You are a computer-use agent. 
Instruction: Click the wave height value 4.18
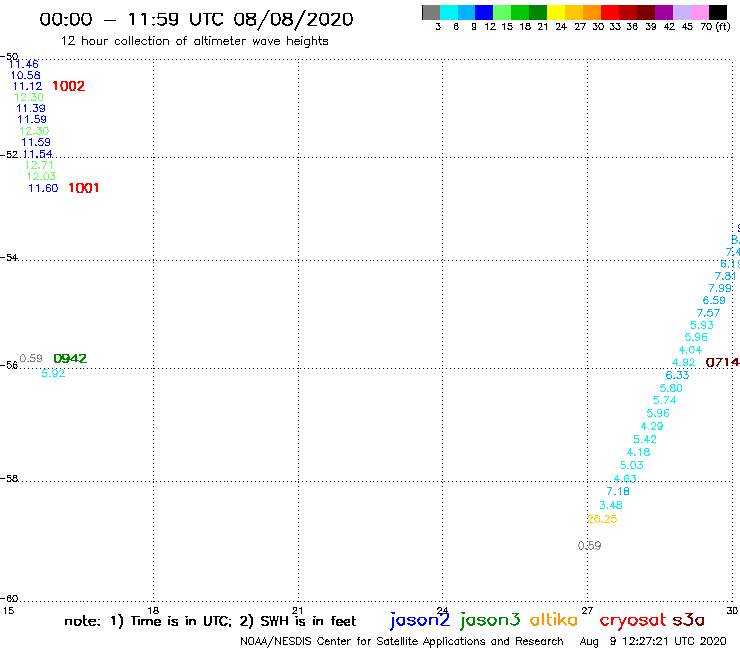pyautogui.click(x=638, y=452)
